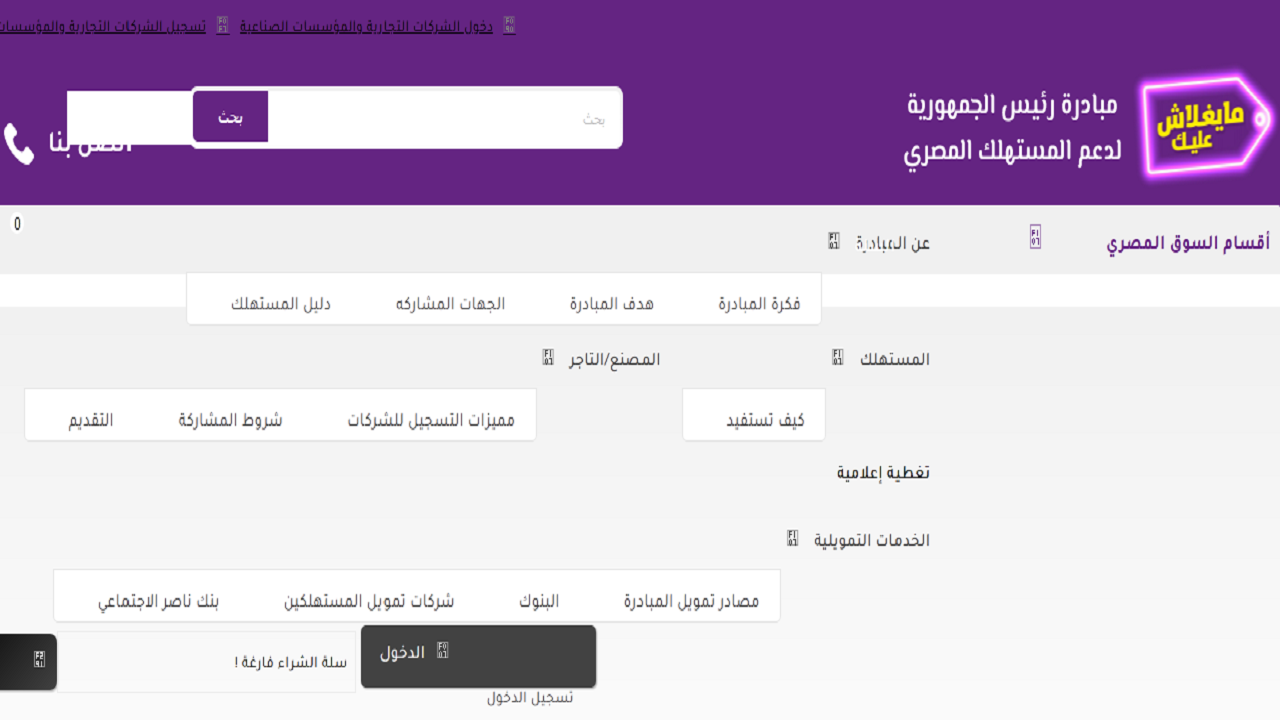The width and height of the screenshot is (1280, 720).
Task: Select كيف تستفيد submenu item
Action: click(x=765, y=420)
